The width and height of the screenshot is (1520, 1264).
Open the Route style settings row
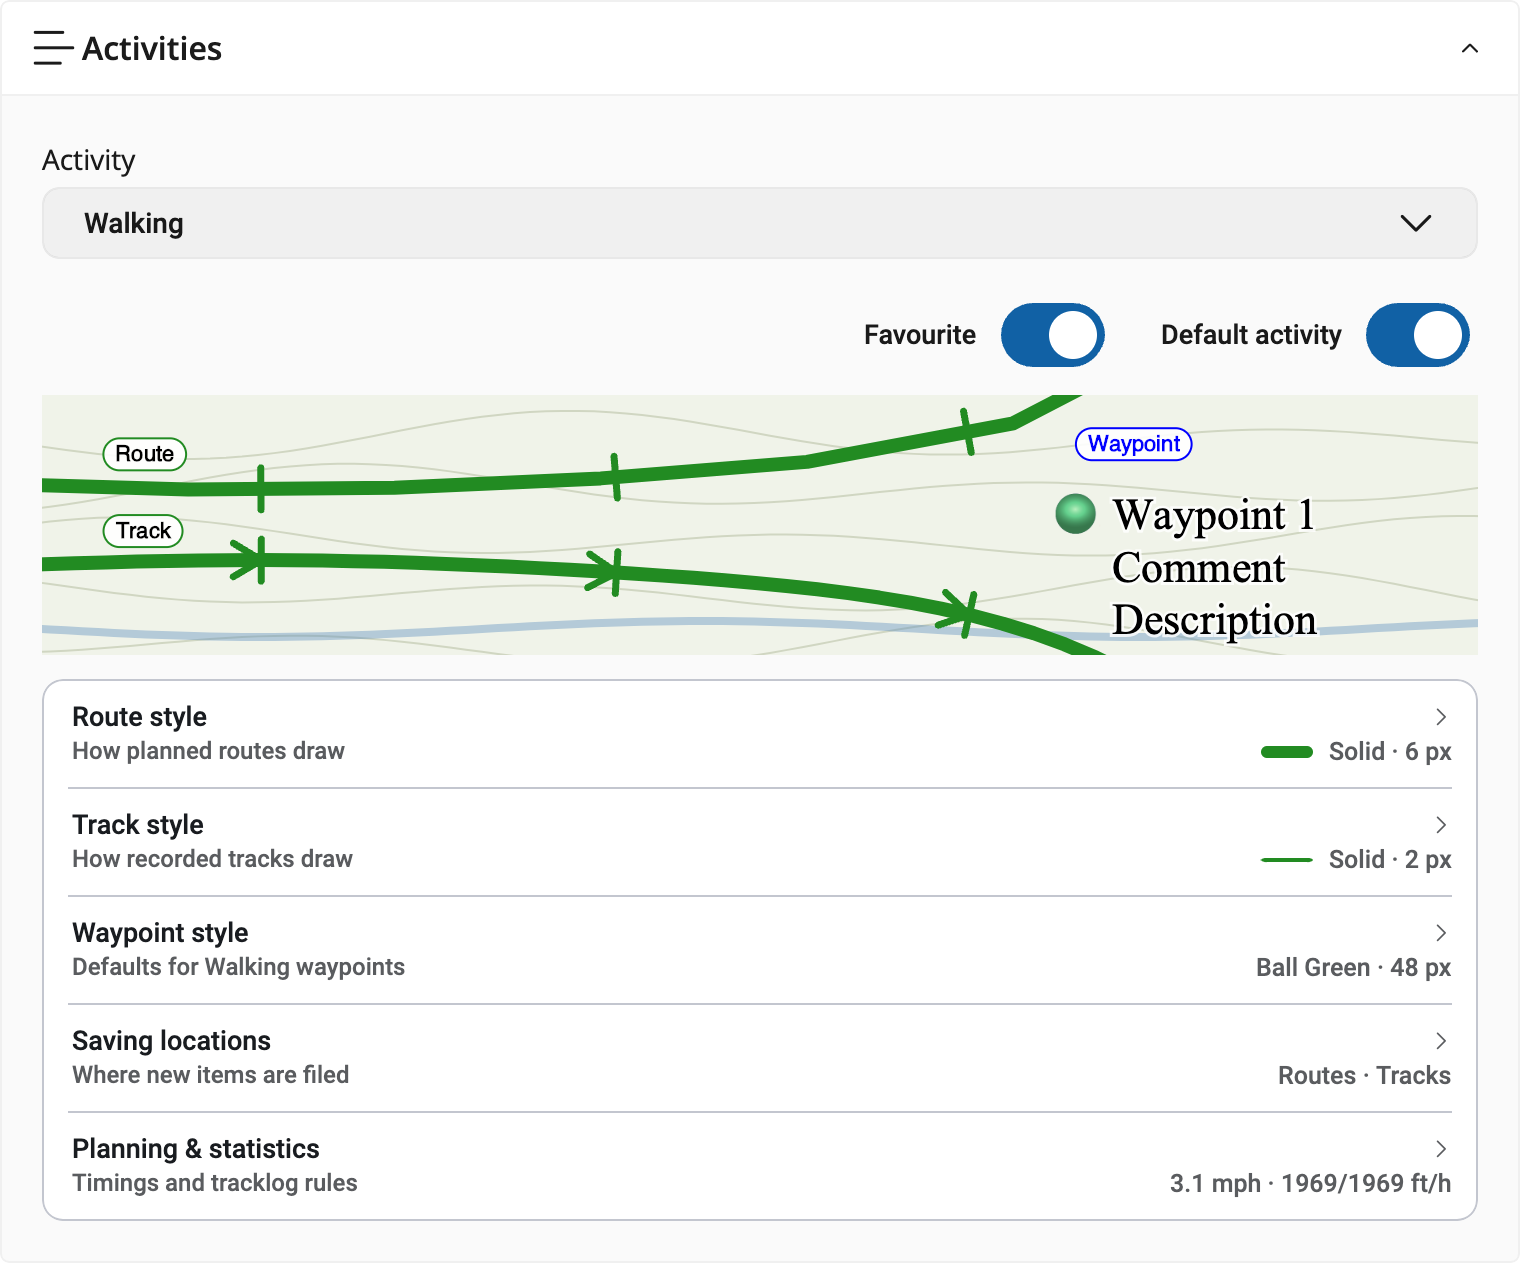coord(759,734)
